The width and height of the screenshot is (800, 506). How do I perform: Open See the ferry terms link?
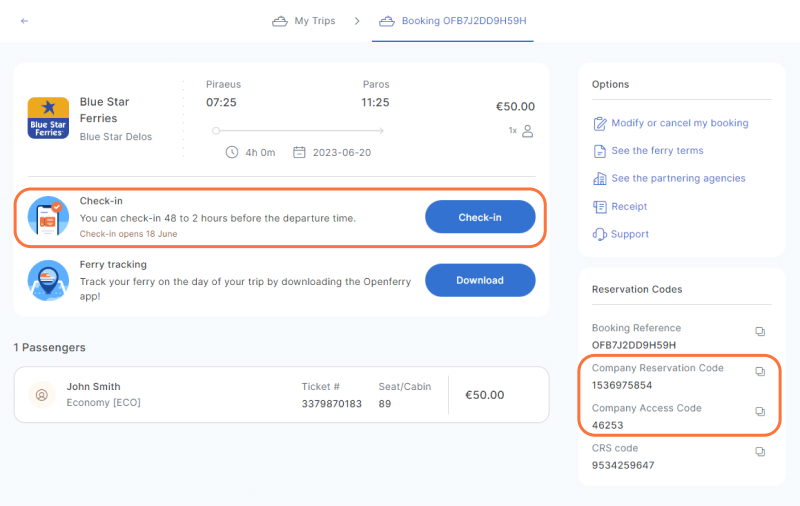tap(648, 151)
